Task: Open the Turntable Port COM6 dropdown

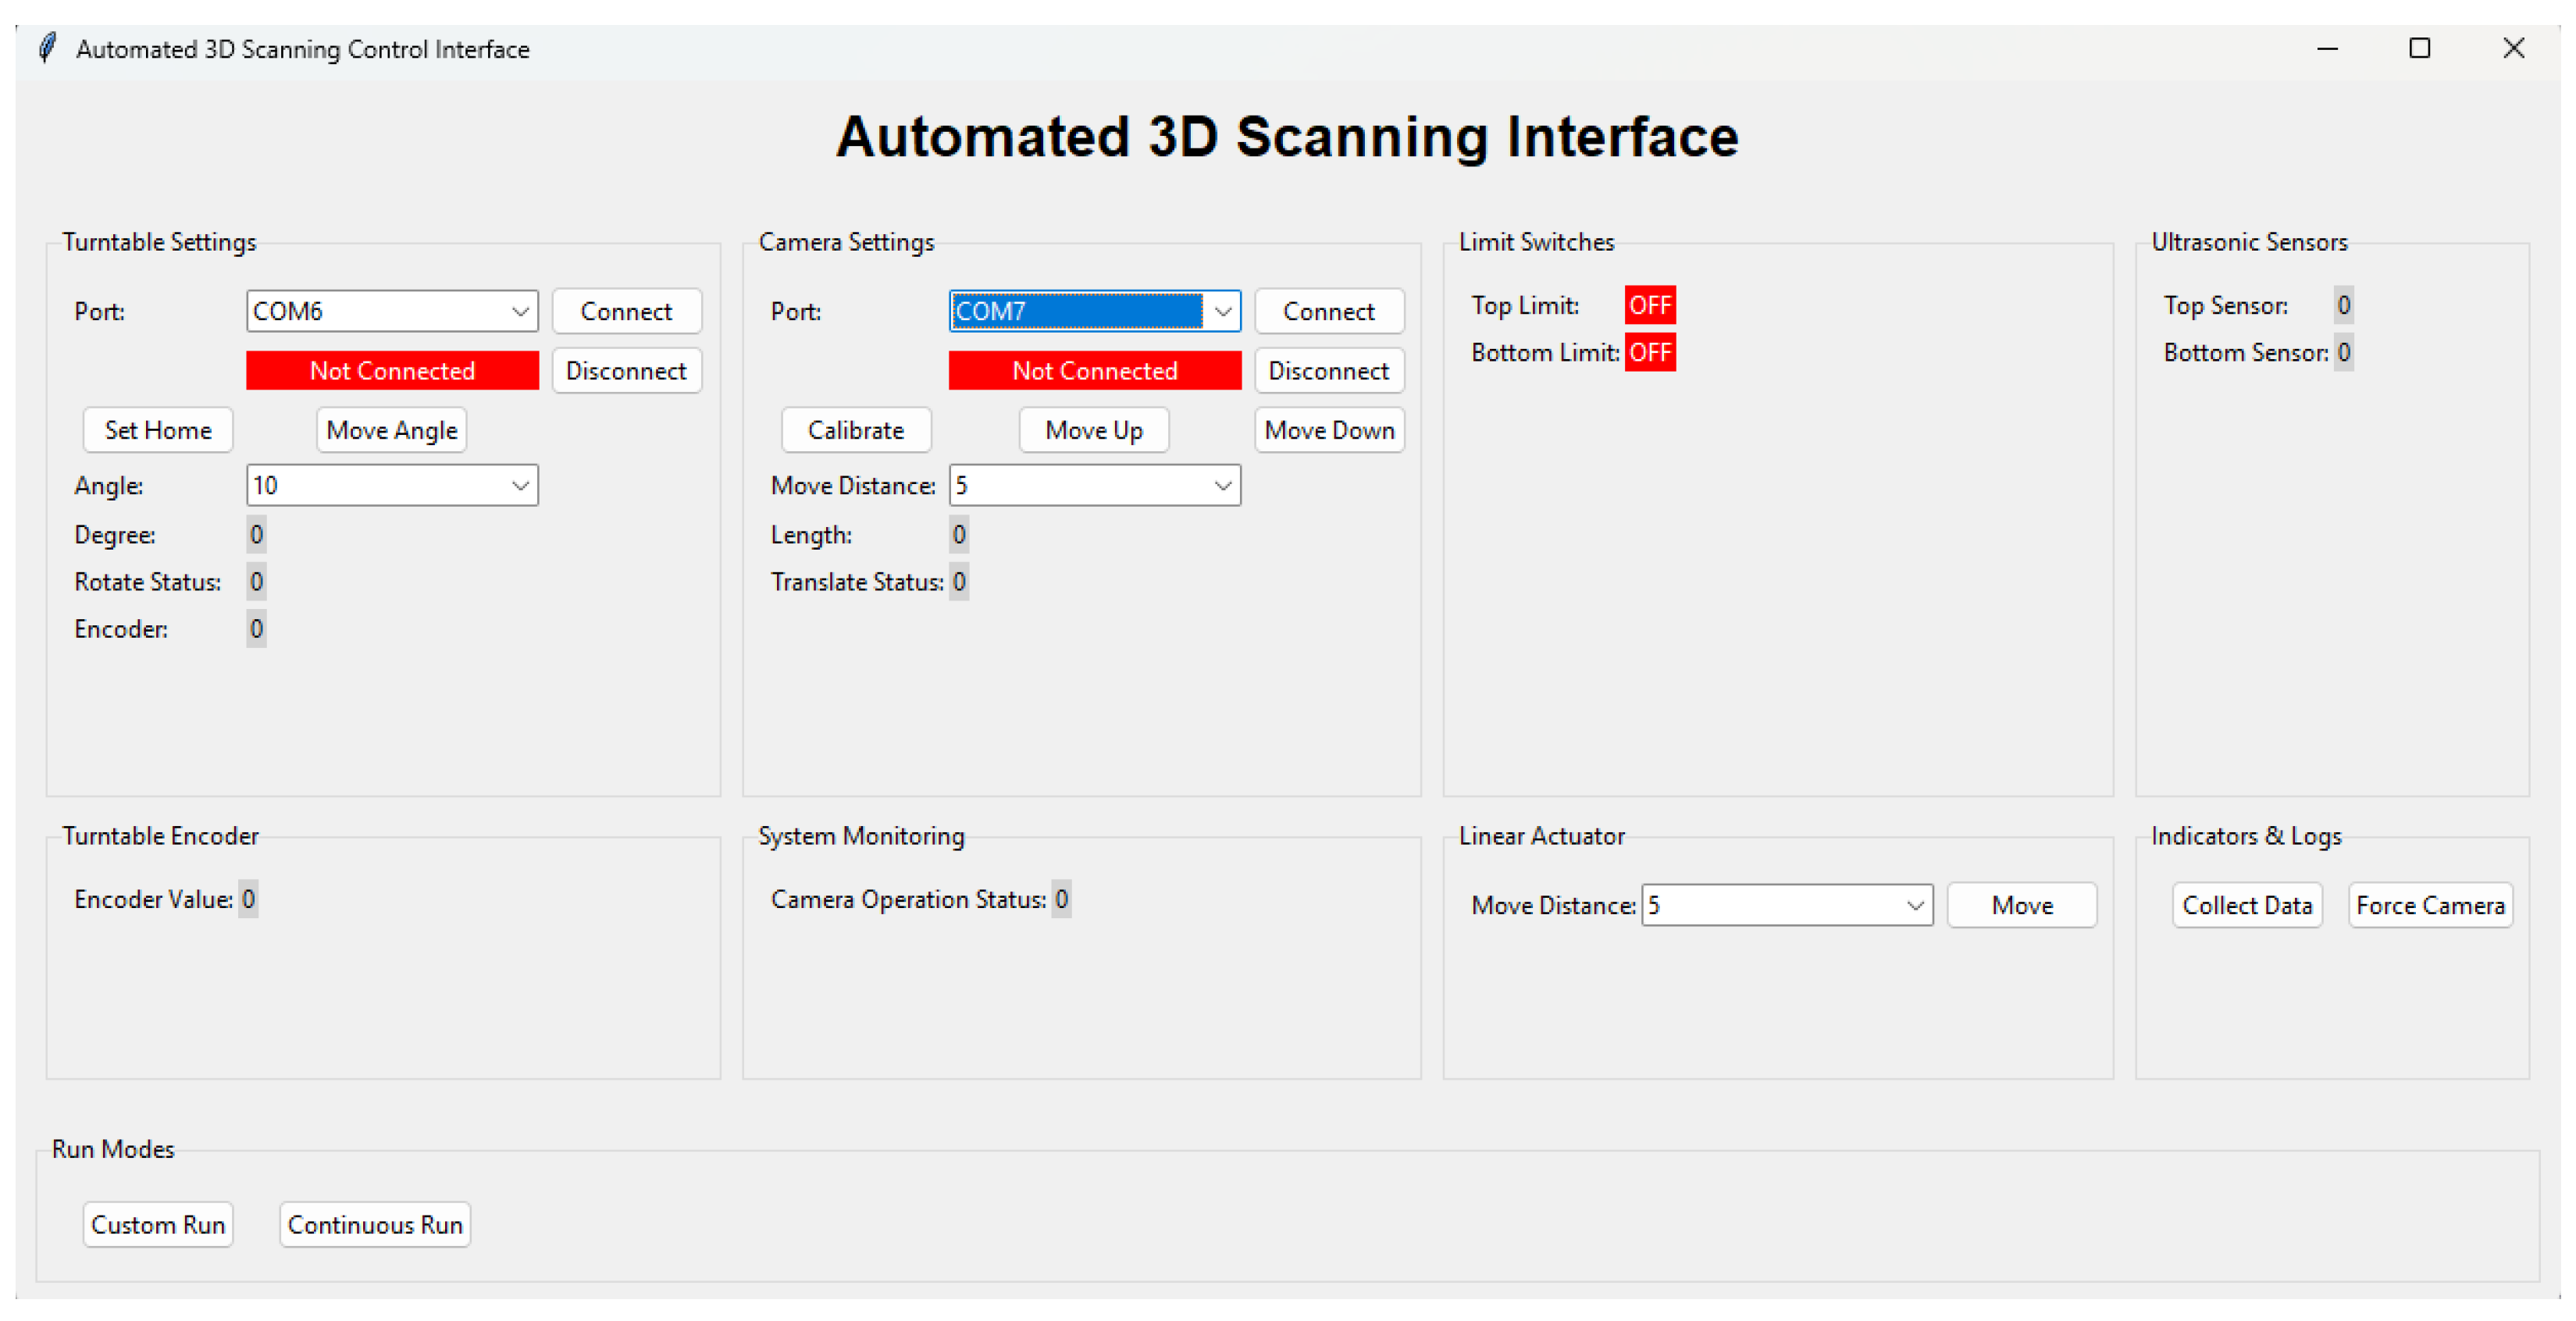Action: coord(519,311)
